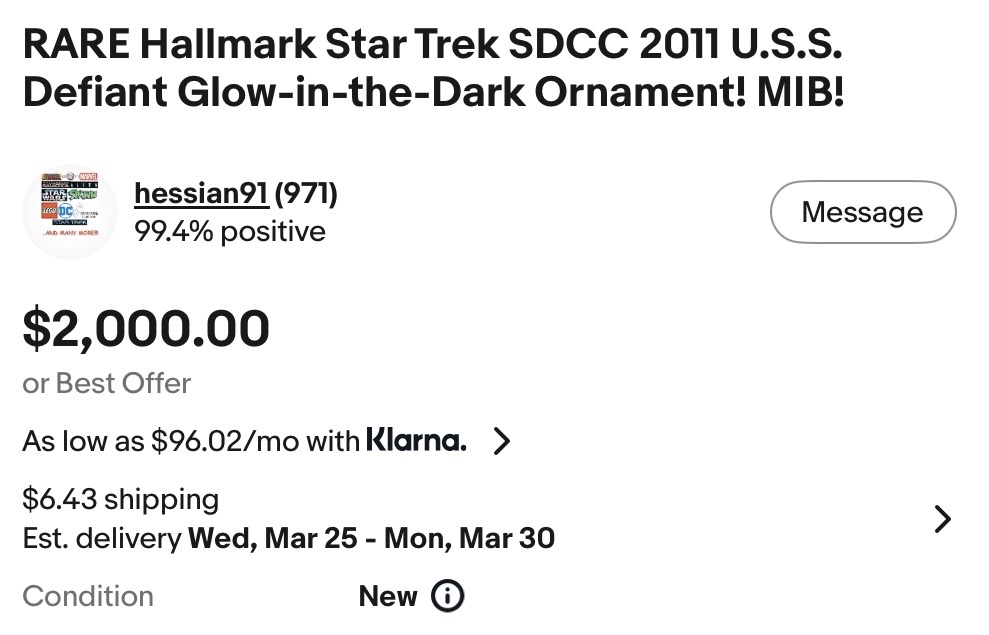Open the $6.43 shipping details
The height and width of the screenshot is (635, 989).
click(x=121, y=498)
